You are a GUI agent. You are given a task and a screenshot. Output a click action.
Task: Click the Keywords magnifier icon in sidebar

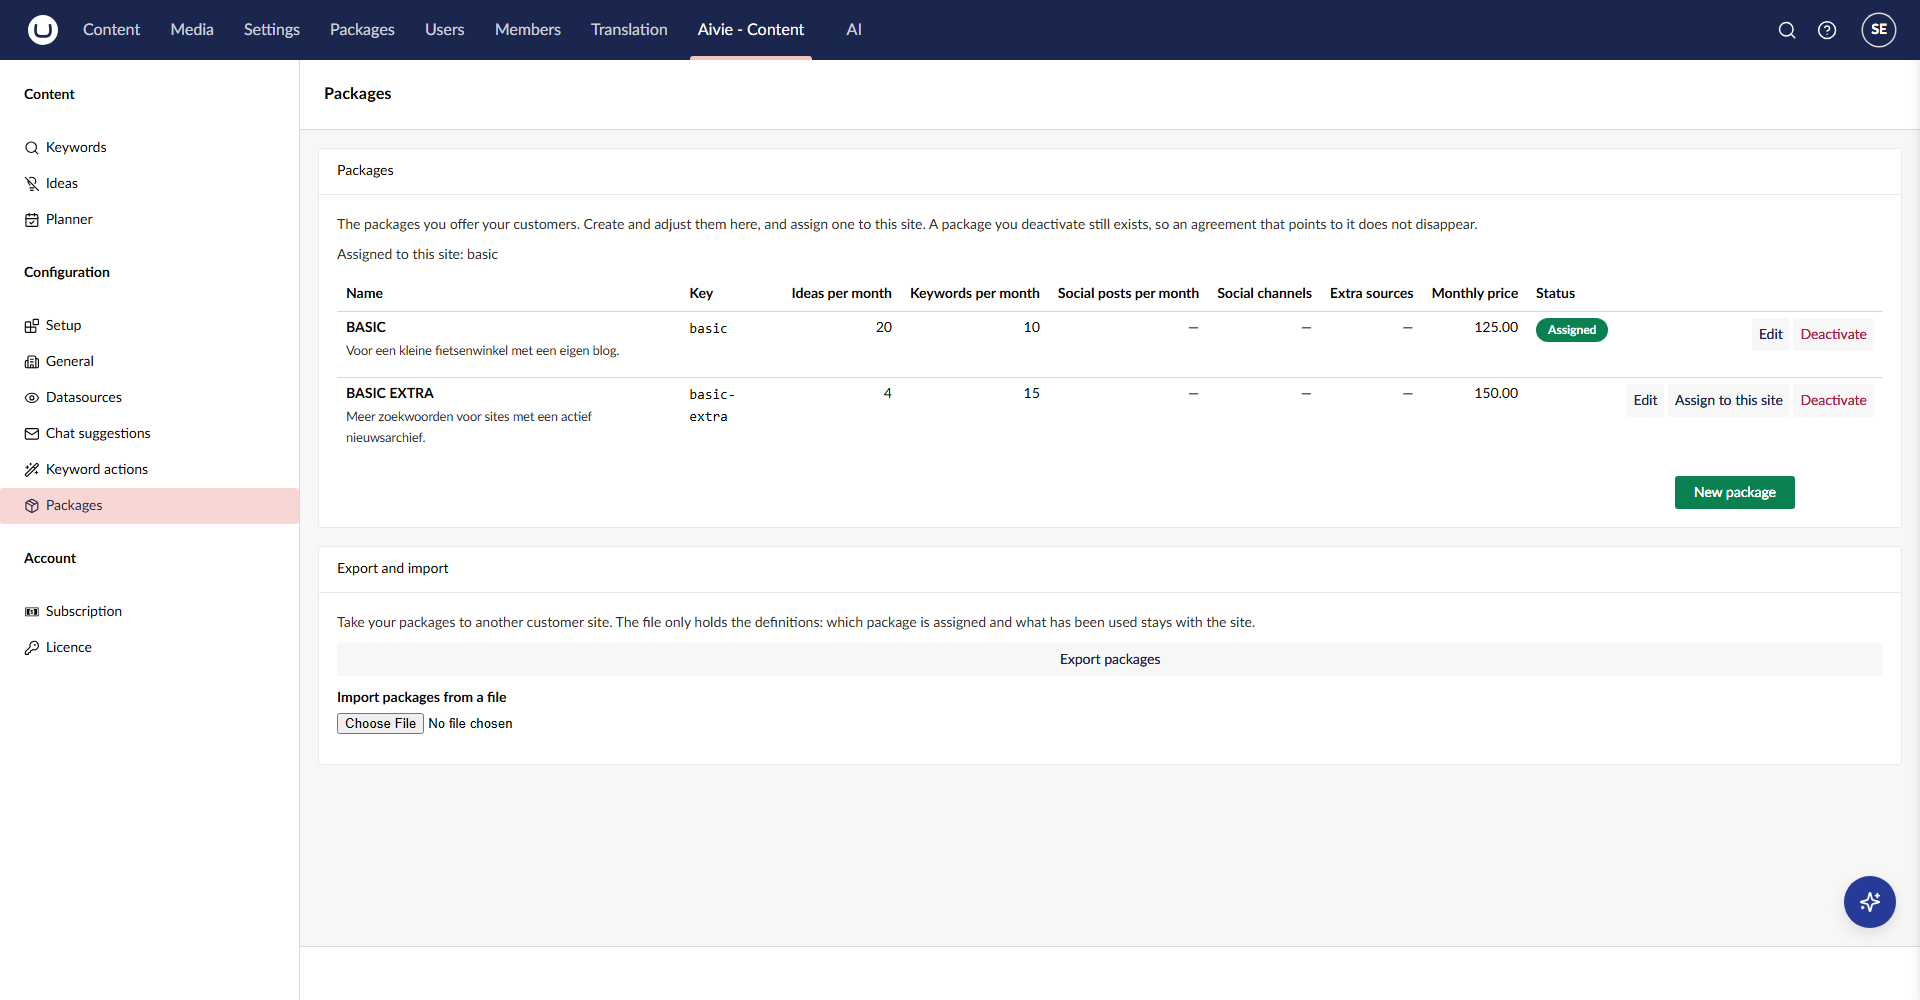(32, 148)
